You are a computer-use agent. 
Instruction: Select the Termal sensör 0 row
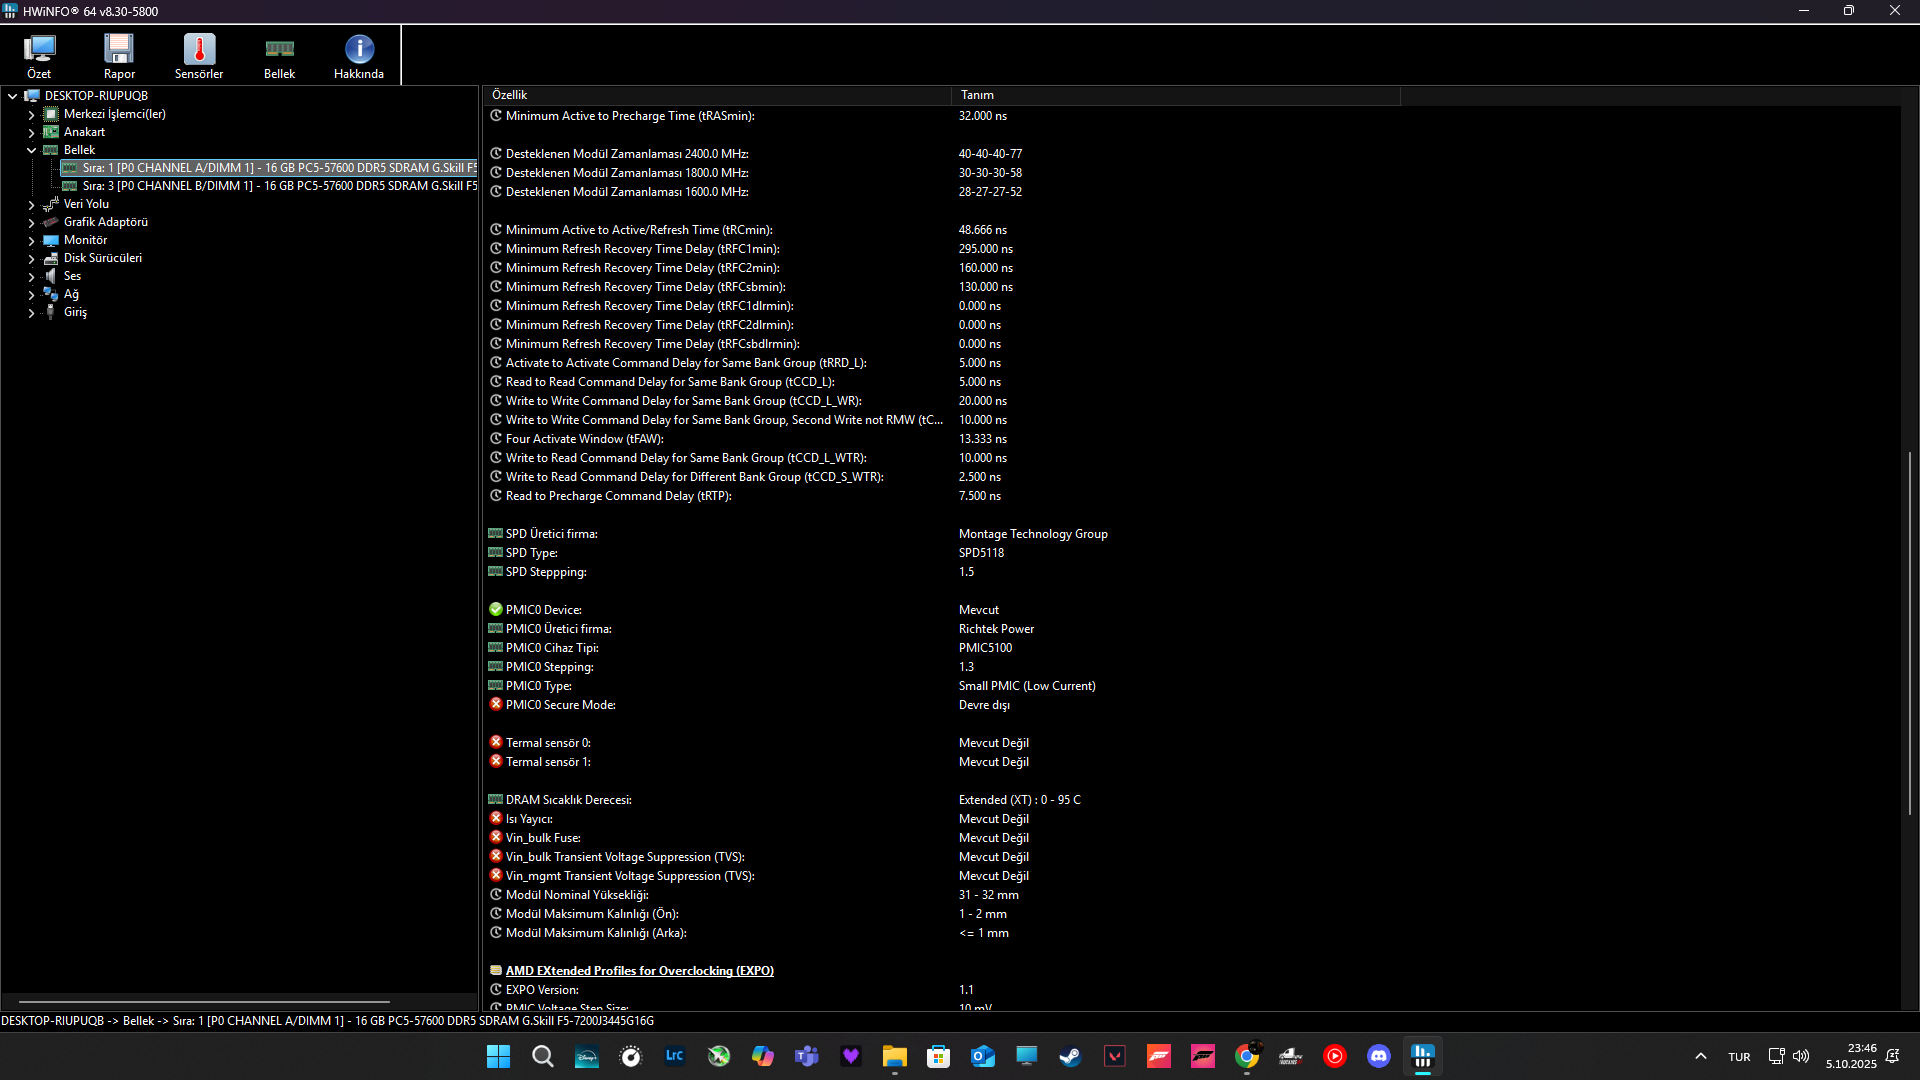click(1192, 743)
